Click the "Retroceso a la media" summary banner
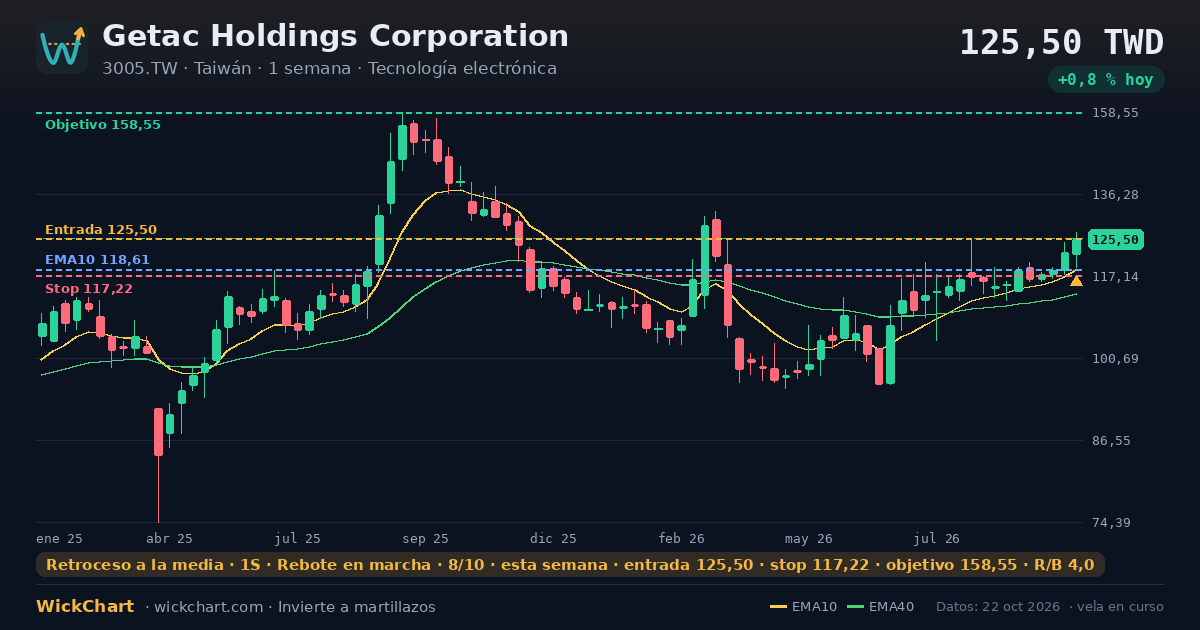The image size is (1200, 630). coord(570,565)
